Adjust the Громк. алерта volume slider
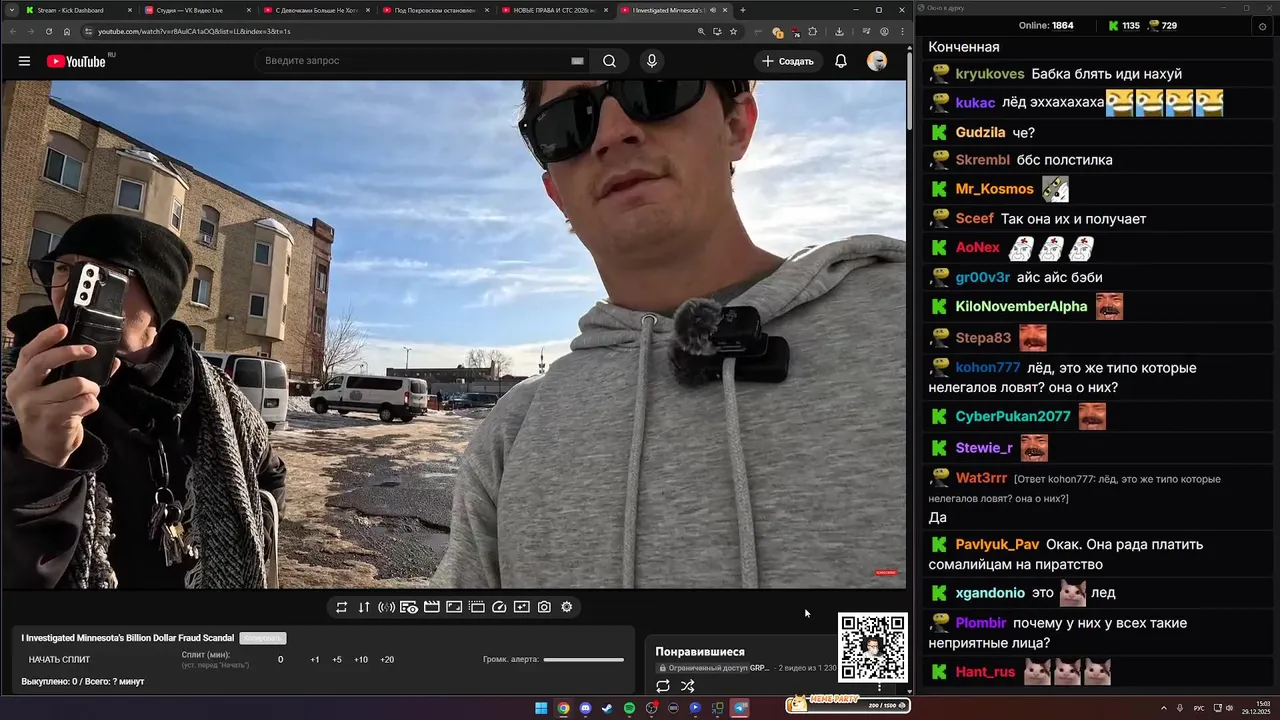The image size is (1280, 720). (x=584, y=659)
